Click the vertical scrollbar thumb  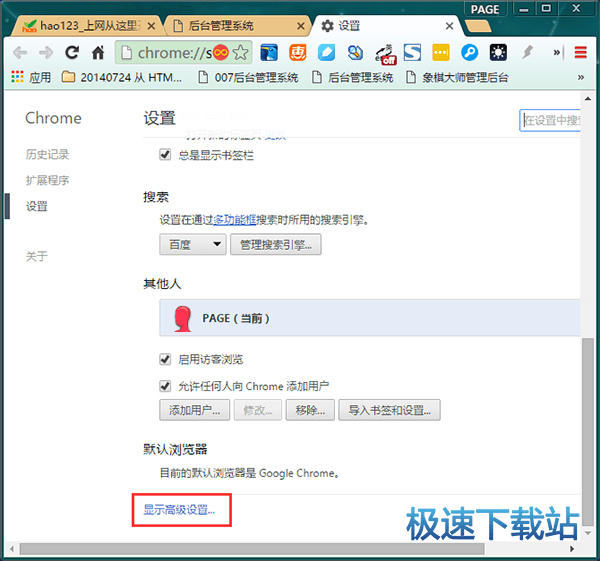[588, 431]
